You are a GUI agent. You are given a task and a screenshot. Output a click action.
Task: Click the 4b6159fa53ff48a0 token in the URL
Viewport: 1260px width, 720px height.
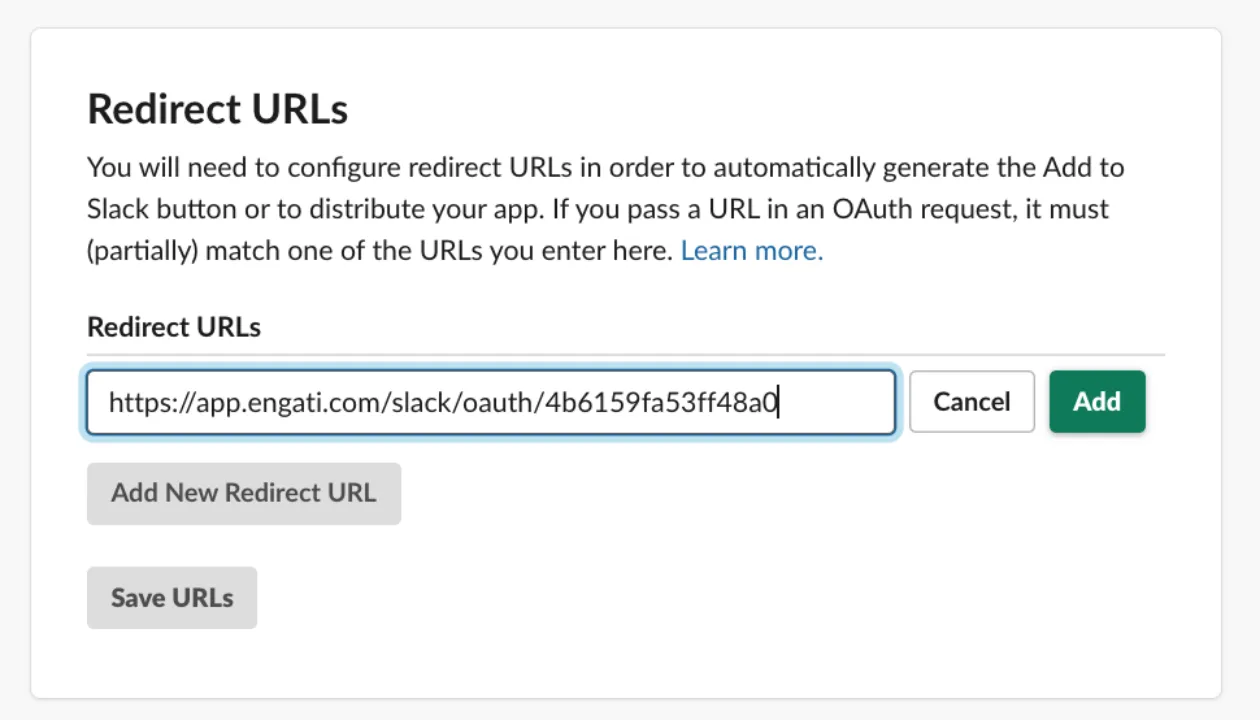pyautogui.click(x=661, y=403)
